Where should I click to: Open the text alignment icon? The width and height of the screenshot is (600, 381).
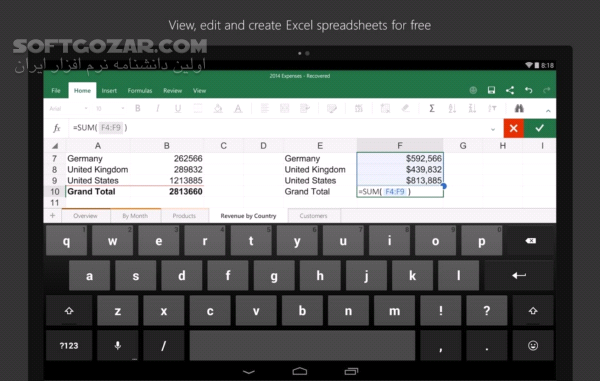[264, 109]
